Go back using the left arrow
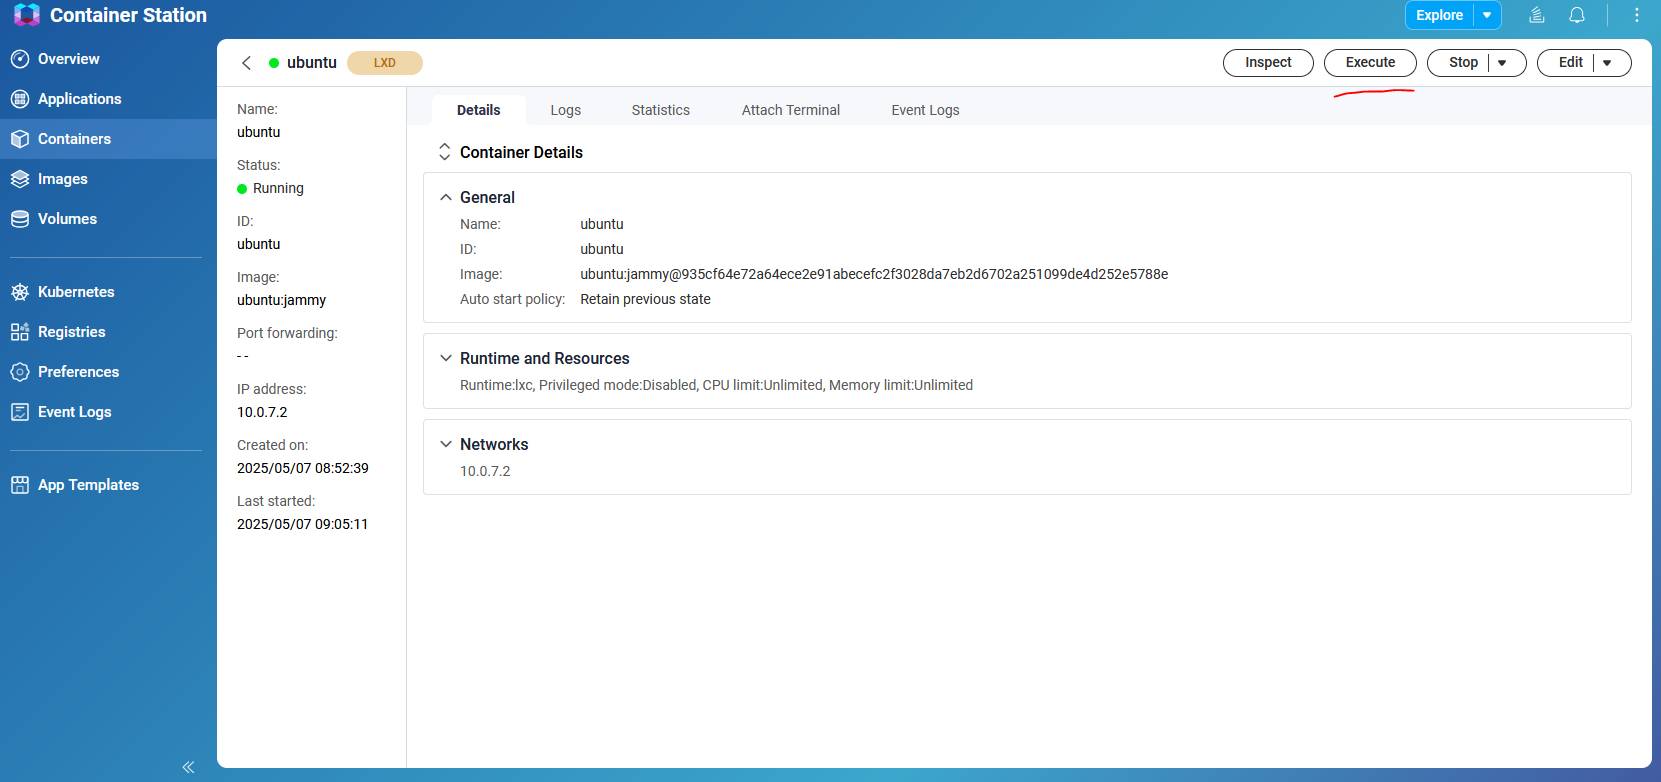 coord(246,63)
